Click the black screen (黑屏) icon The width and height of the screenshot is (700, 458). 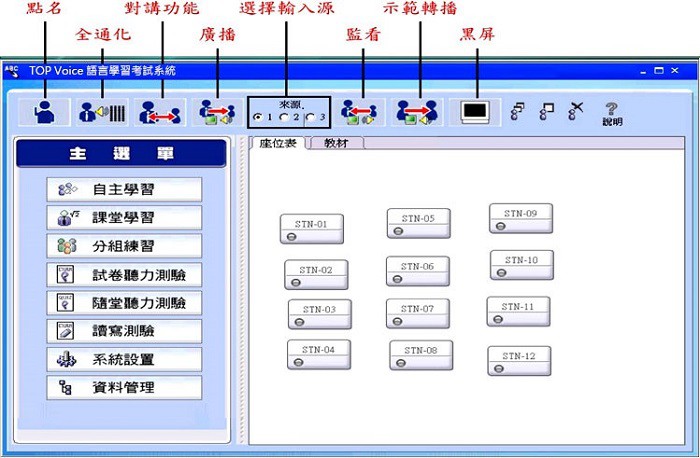(x=479, y=112)
